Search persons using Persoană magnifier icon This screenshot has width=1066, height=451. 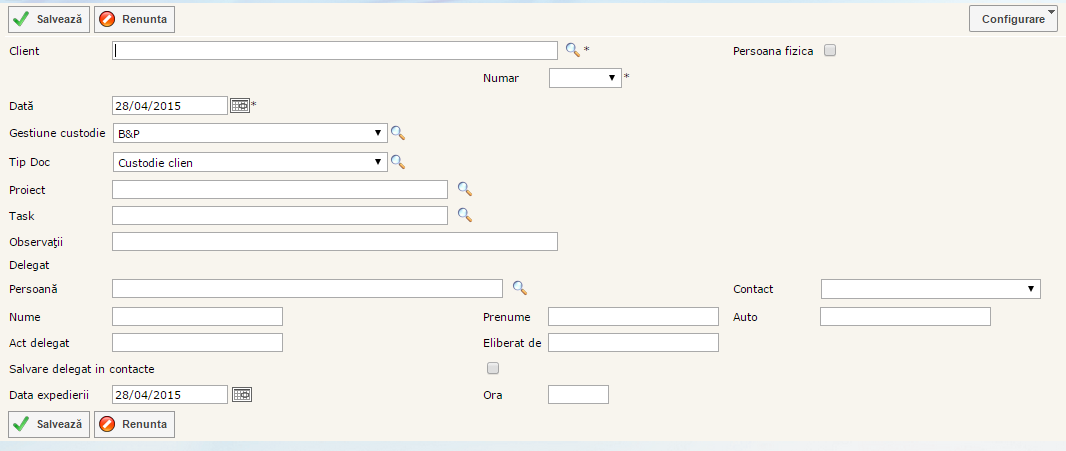[519, 288]
